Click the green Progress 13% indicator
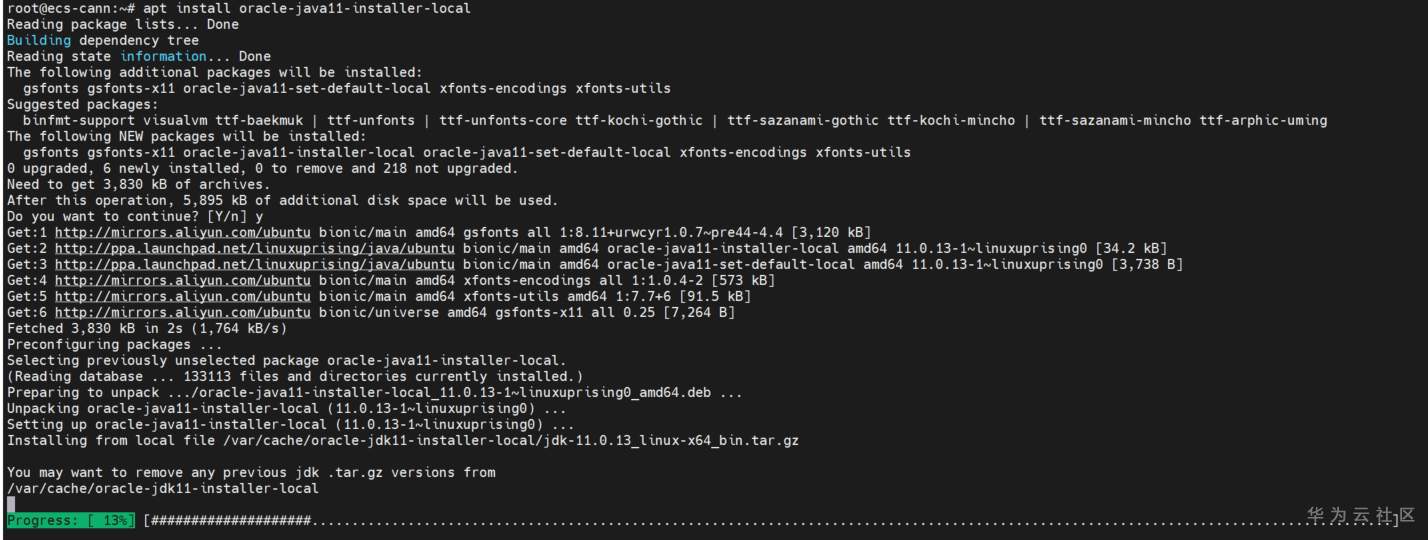This screenshot has width=1428, height=540. coord(71,521)
